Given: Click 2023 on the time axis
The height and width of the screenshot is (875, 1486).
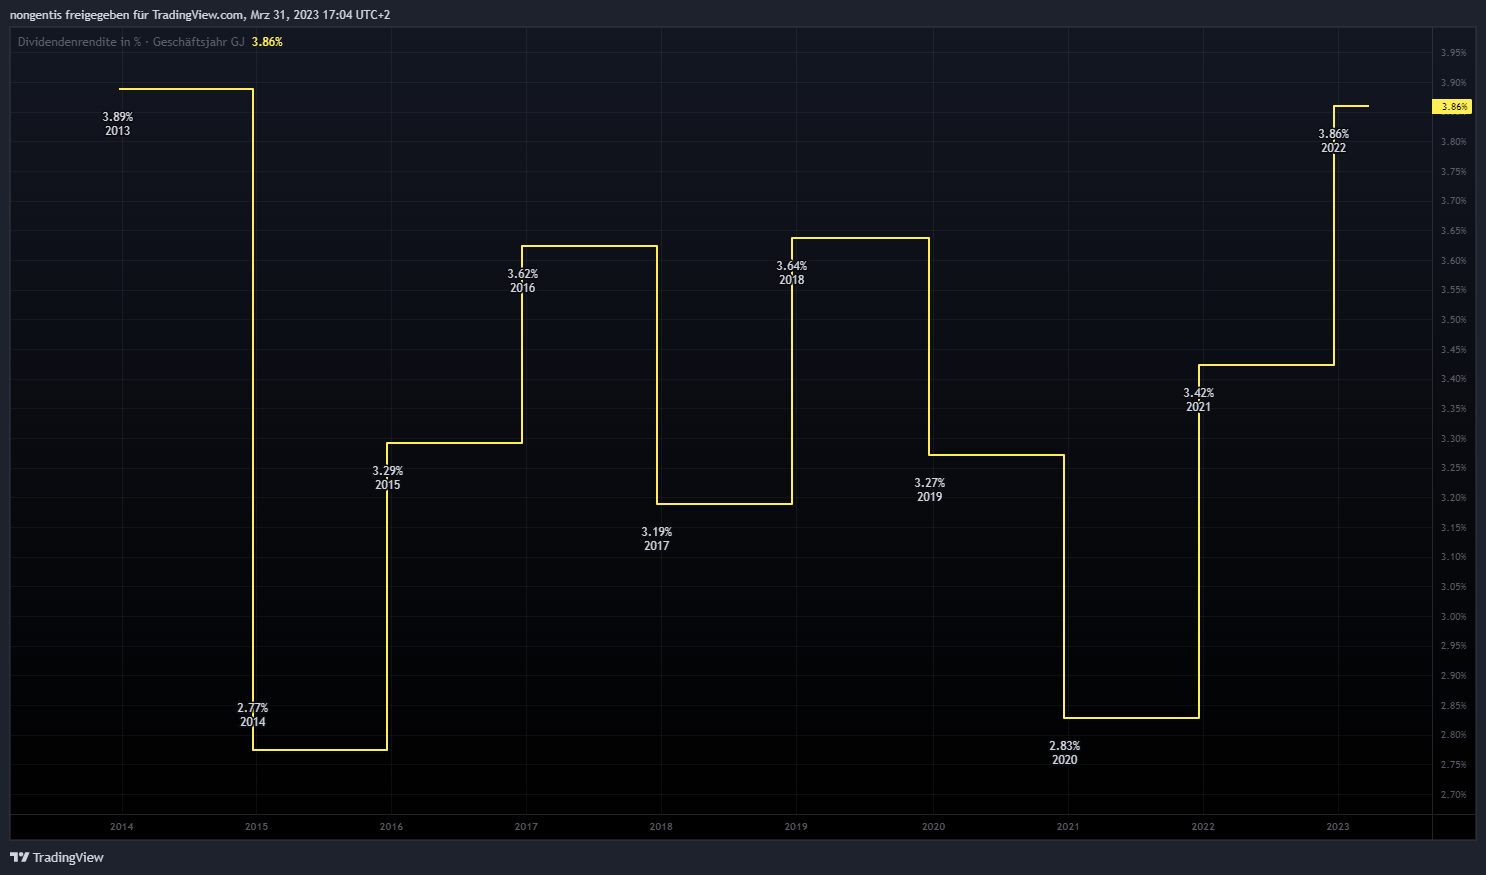Looking at the screenshot, I should click(x=1338, y=827).
